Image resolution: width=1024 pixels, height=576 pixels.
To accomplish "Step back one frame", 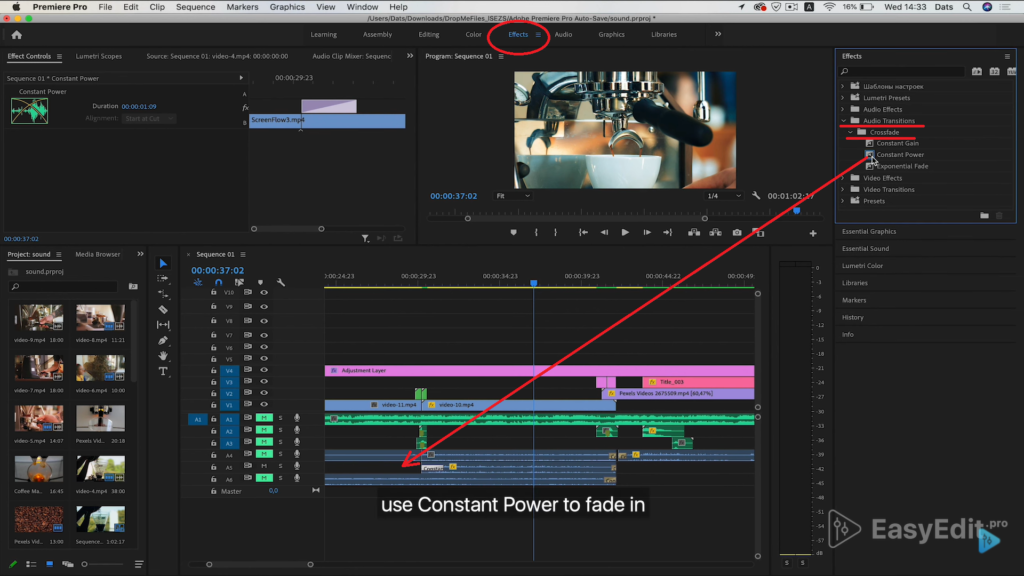I will (x=604, y=232).
